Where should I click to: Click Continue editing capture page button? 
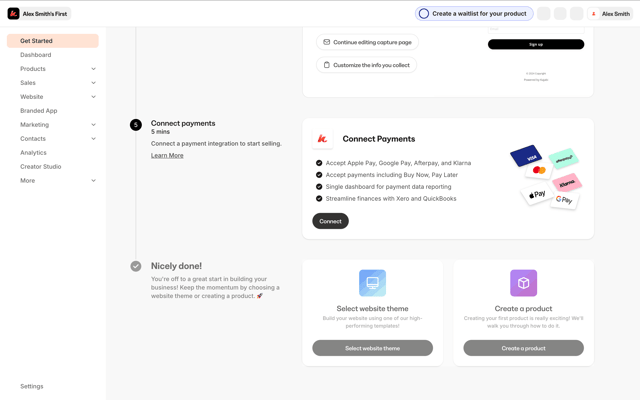pyautogui.click(x=367, y=42)
